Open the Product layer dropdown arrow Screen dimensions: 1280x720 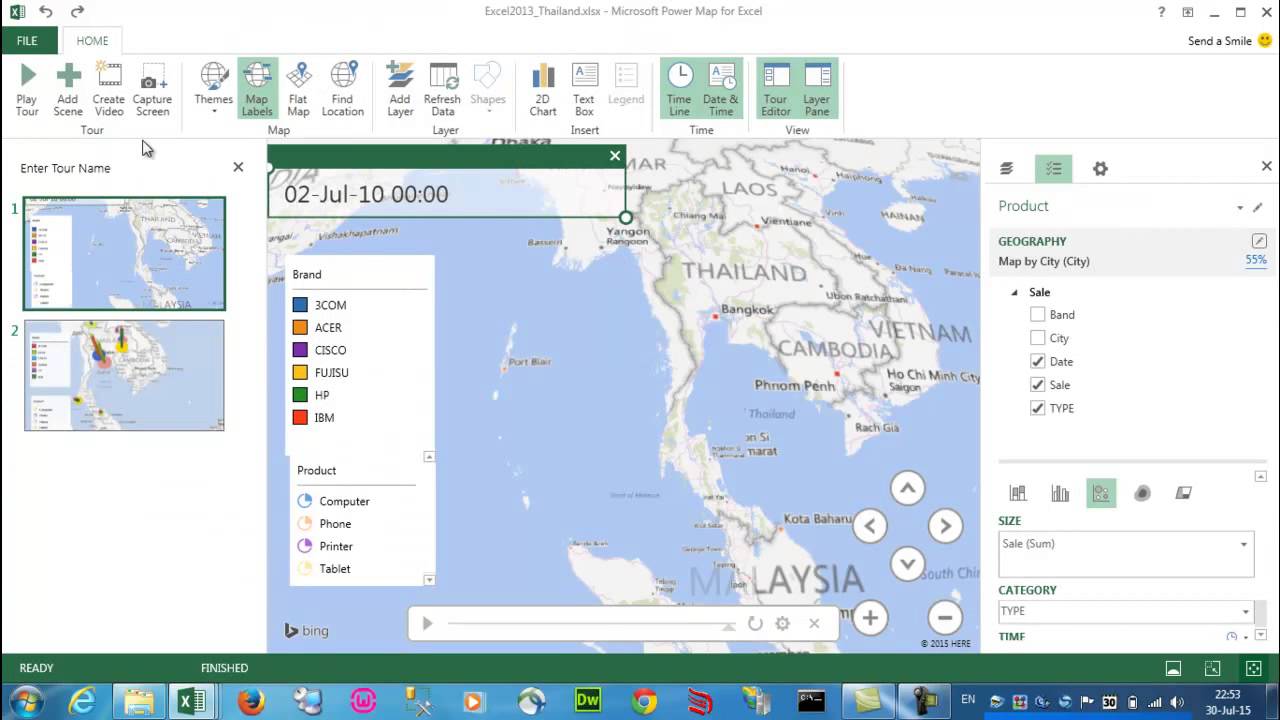click(1240, 207)
